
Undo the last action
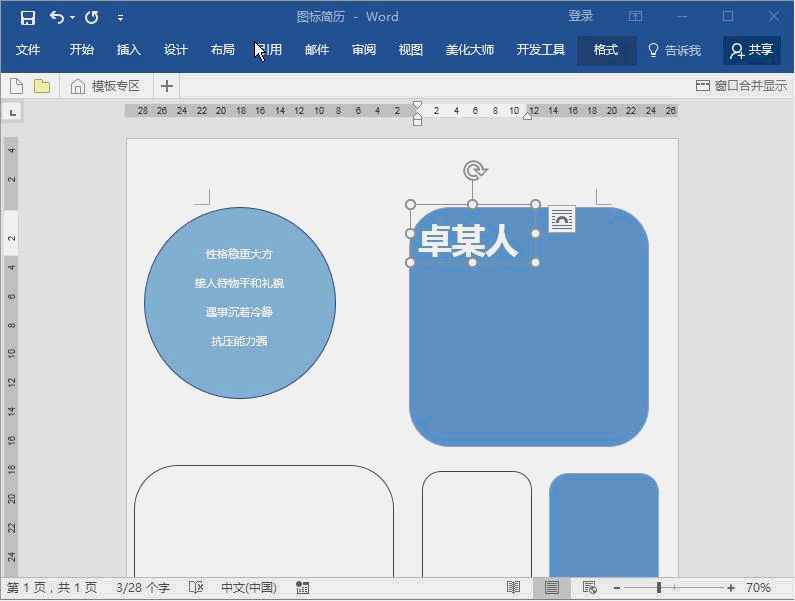pos(56,18)
